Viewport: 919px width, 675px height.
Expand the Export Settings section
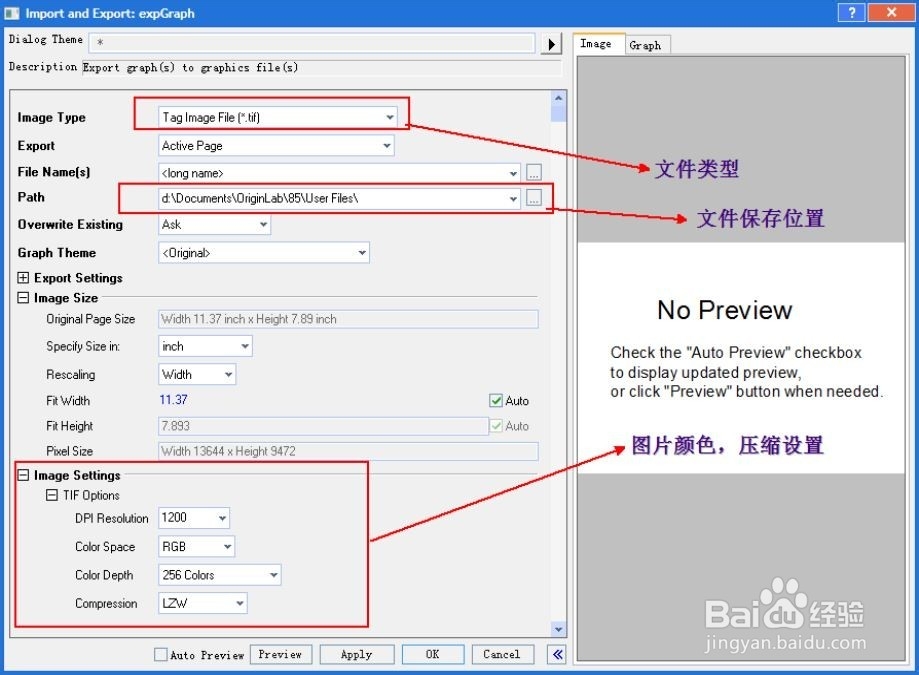click(23, 278)
